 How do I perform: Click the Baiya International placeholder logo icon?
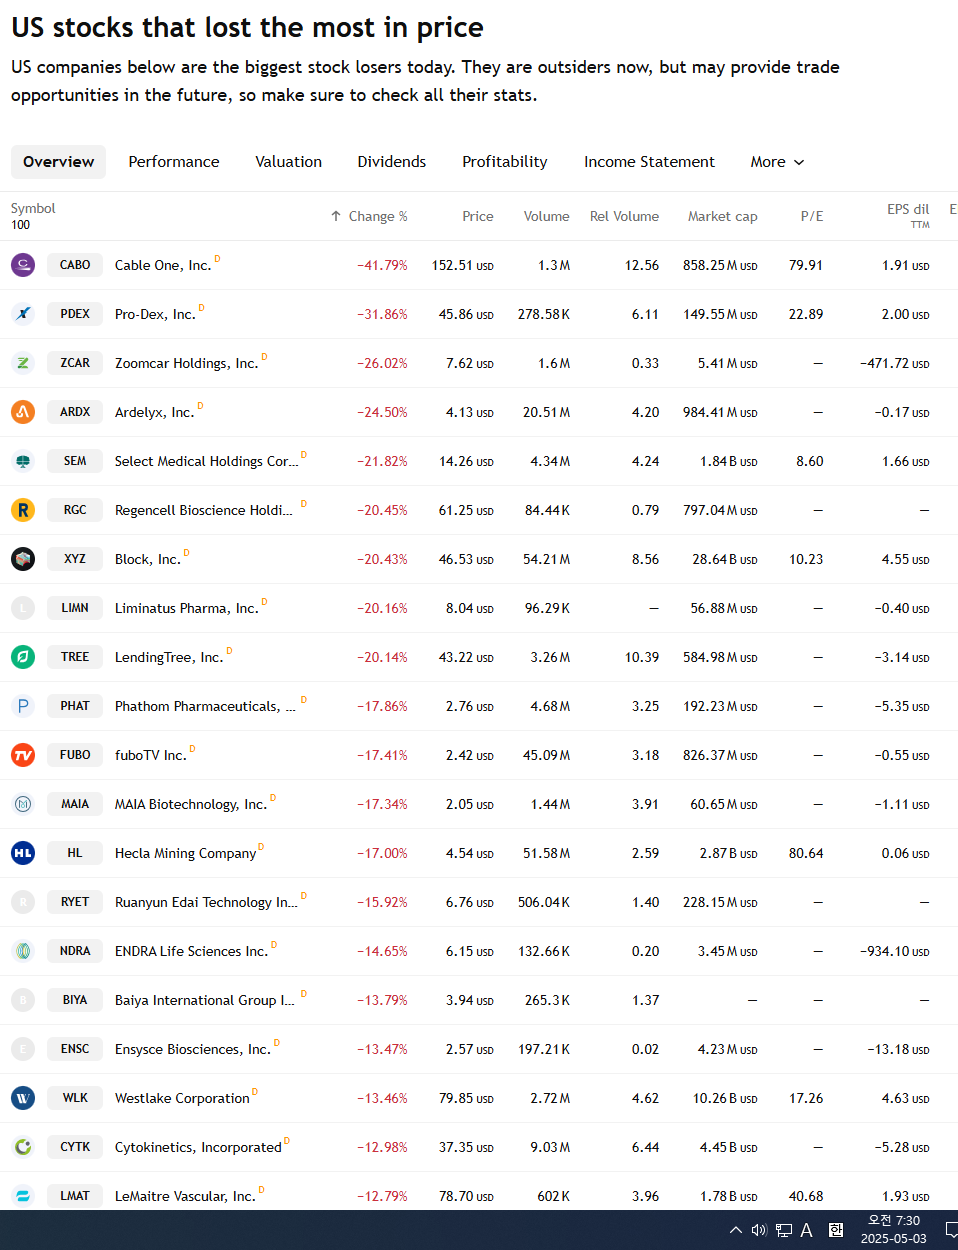pyautogui.click(x=23, y=1000)
